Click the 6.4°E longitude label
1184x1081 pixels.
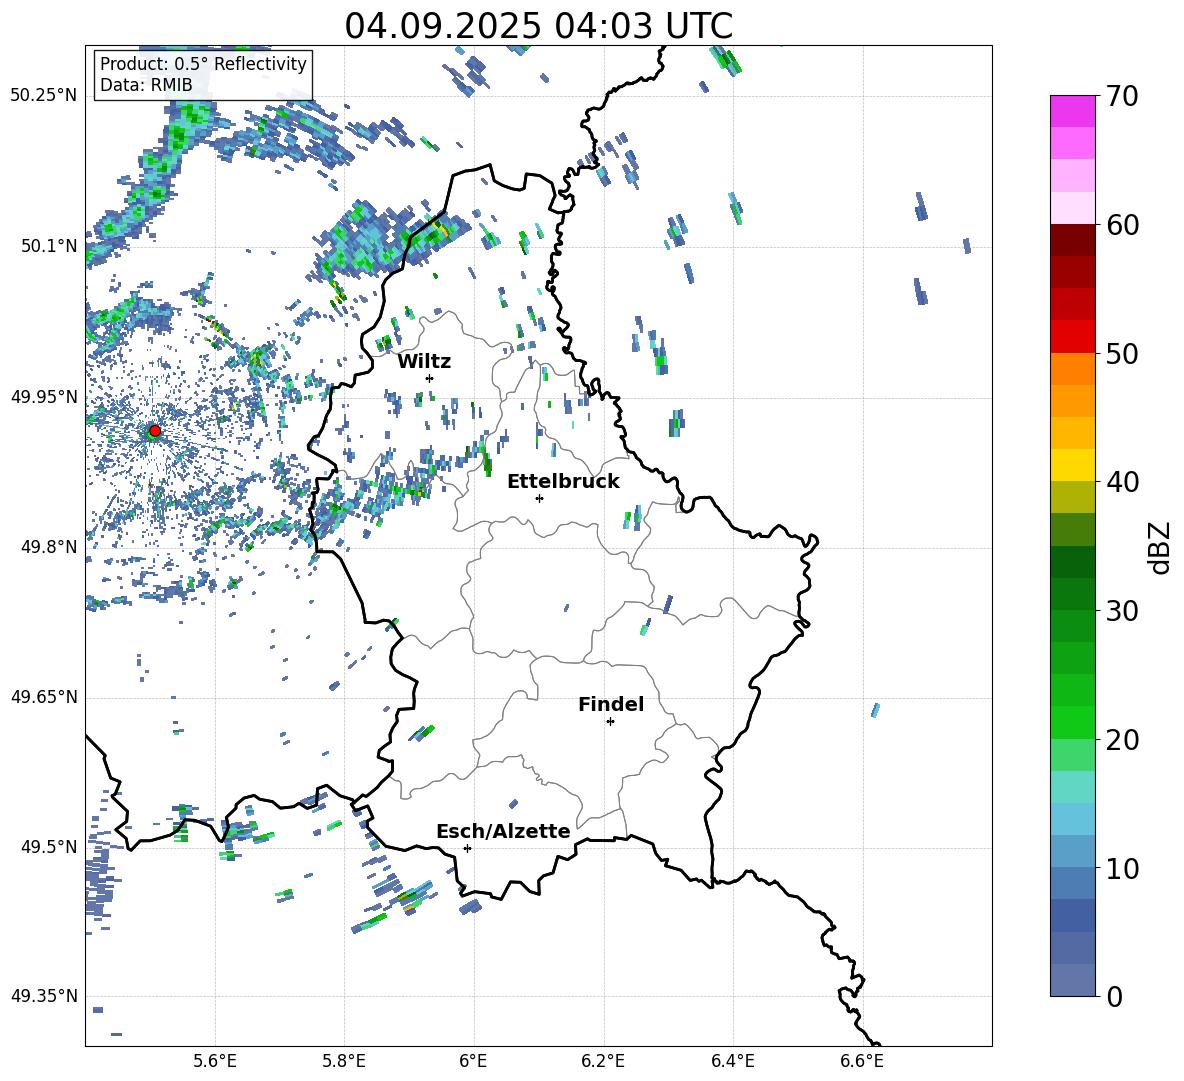coord(732,1061)
